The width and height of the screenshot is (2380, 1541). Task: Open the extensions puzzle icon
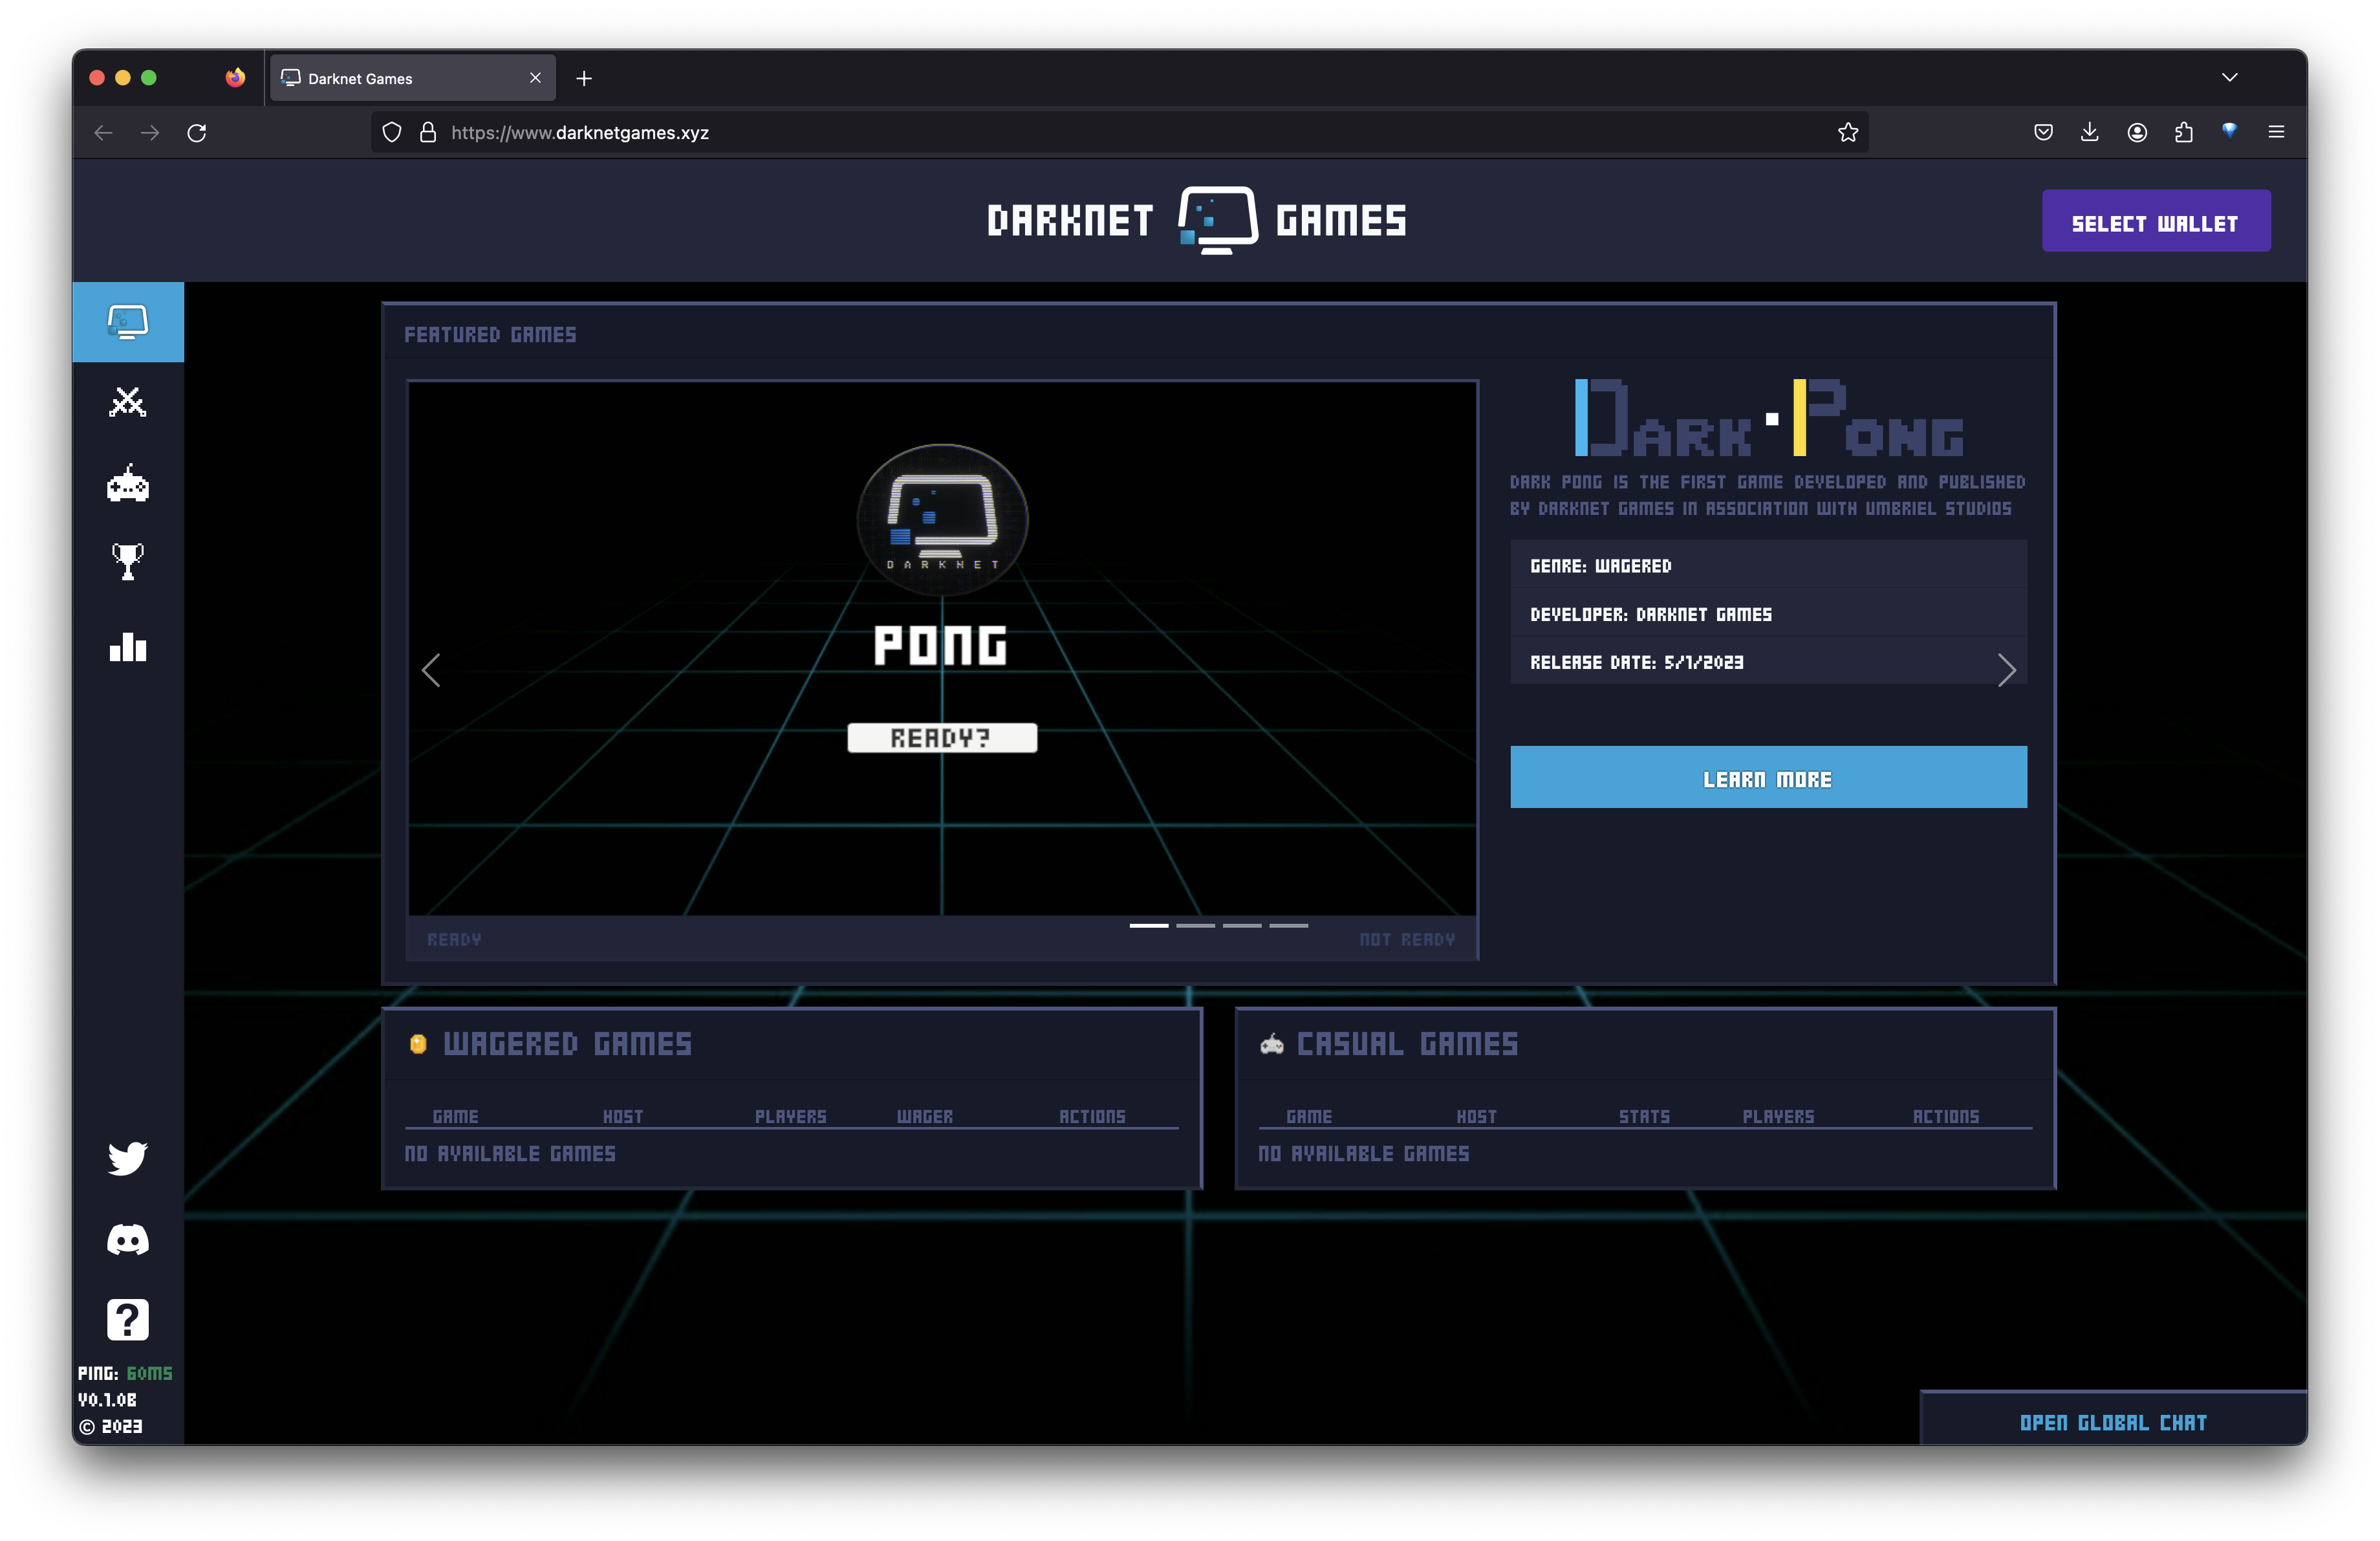tap(2183, 133)
